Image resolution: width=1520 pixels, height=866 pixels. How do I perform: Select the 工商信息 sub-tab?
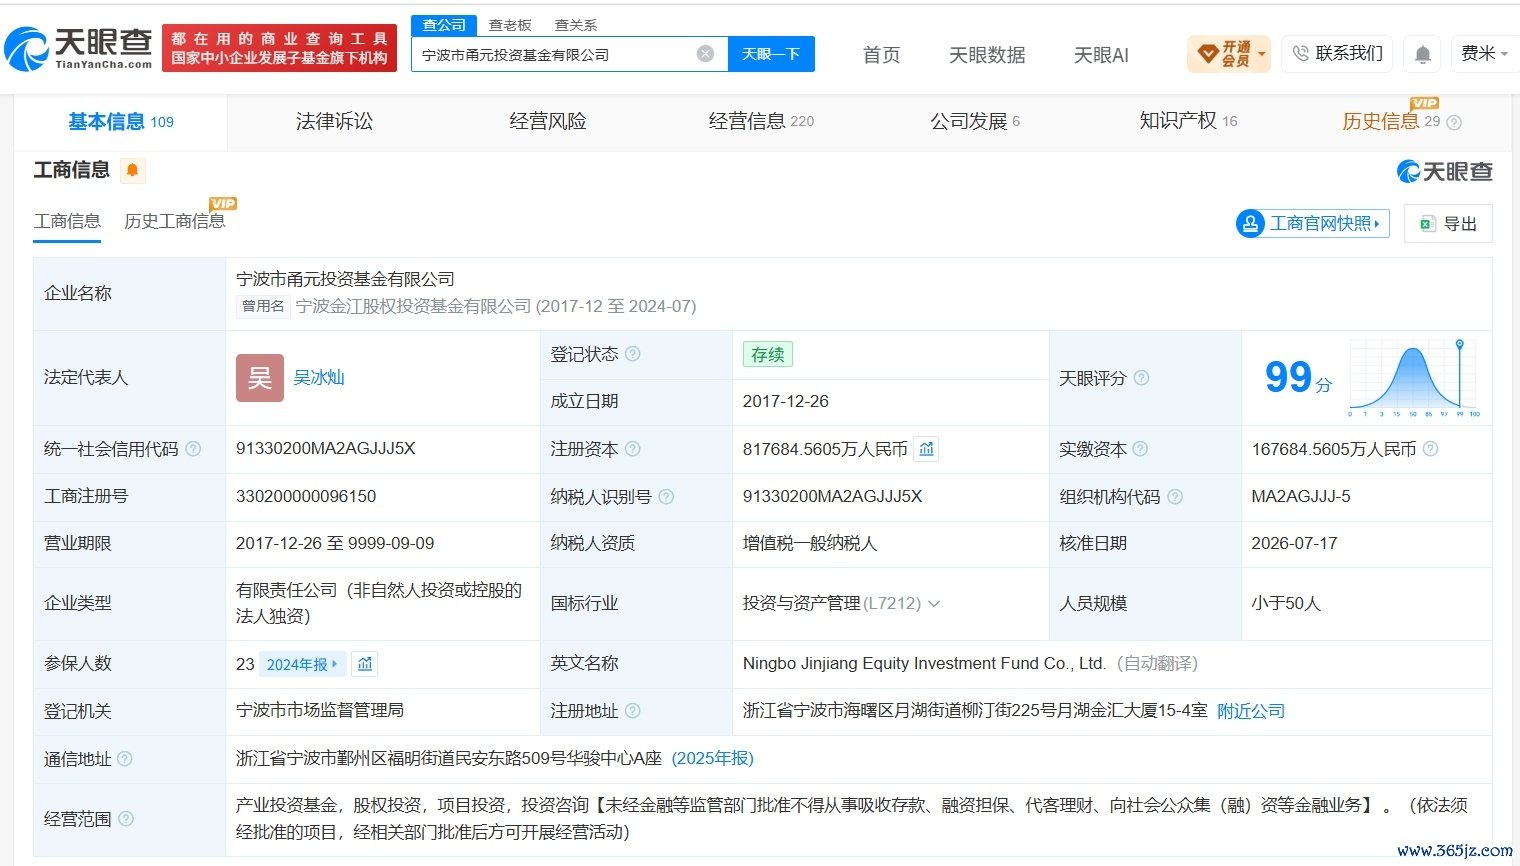click(67, 221)
